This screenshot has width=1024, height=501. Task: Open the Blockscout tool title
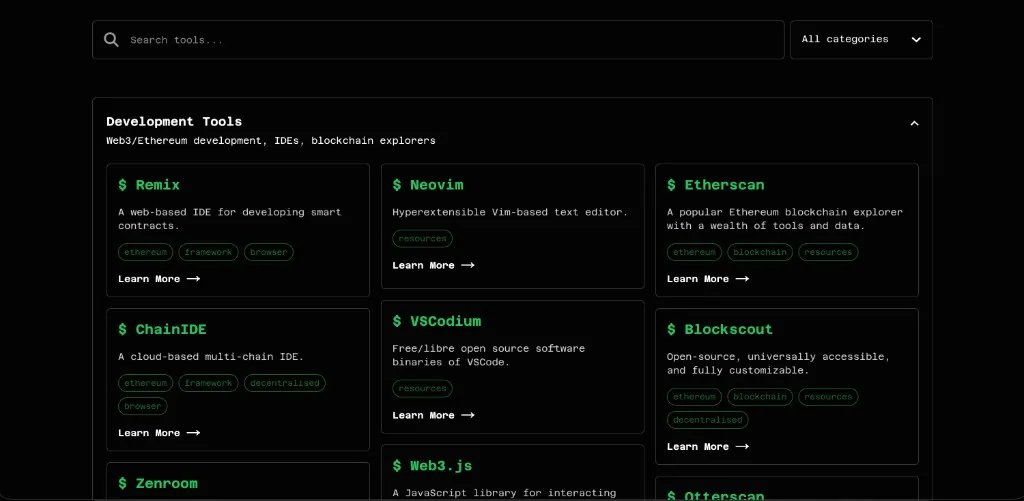pyautogui.click(x=727, y=329)
